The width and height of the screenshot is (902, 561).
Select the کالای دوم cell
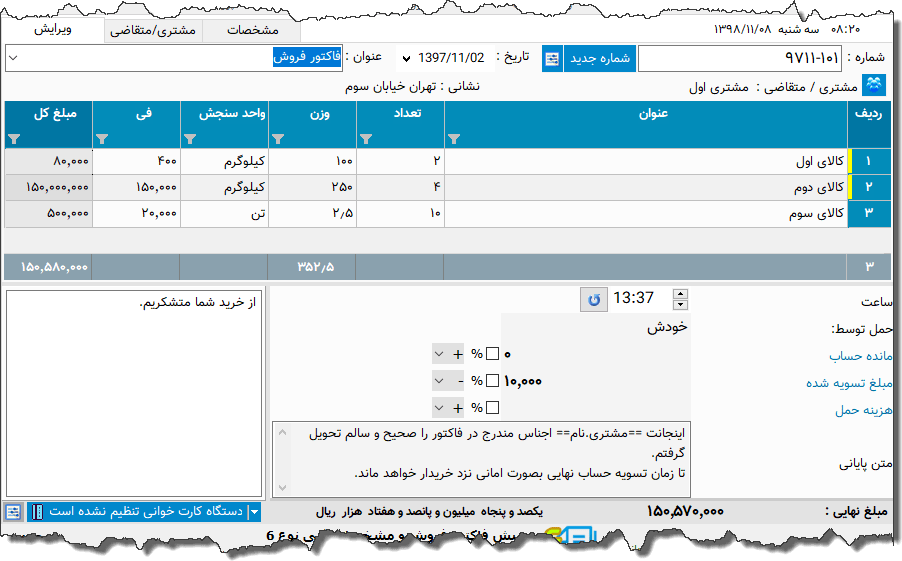(646, 187)
